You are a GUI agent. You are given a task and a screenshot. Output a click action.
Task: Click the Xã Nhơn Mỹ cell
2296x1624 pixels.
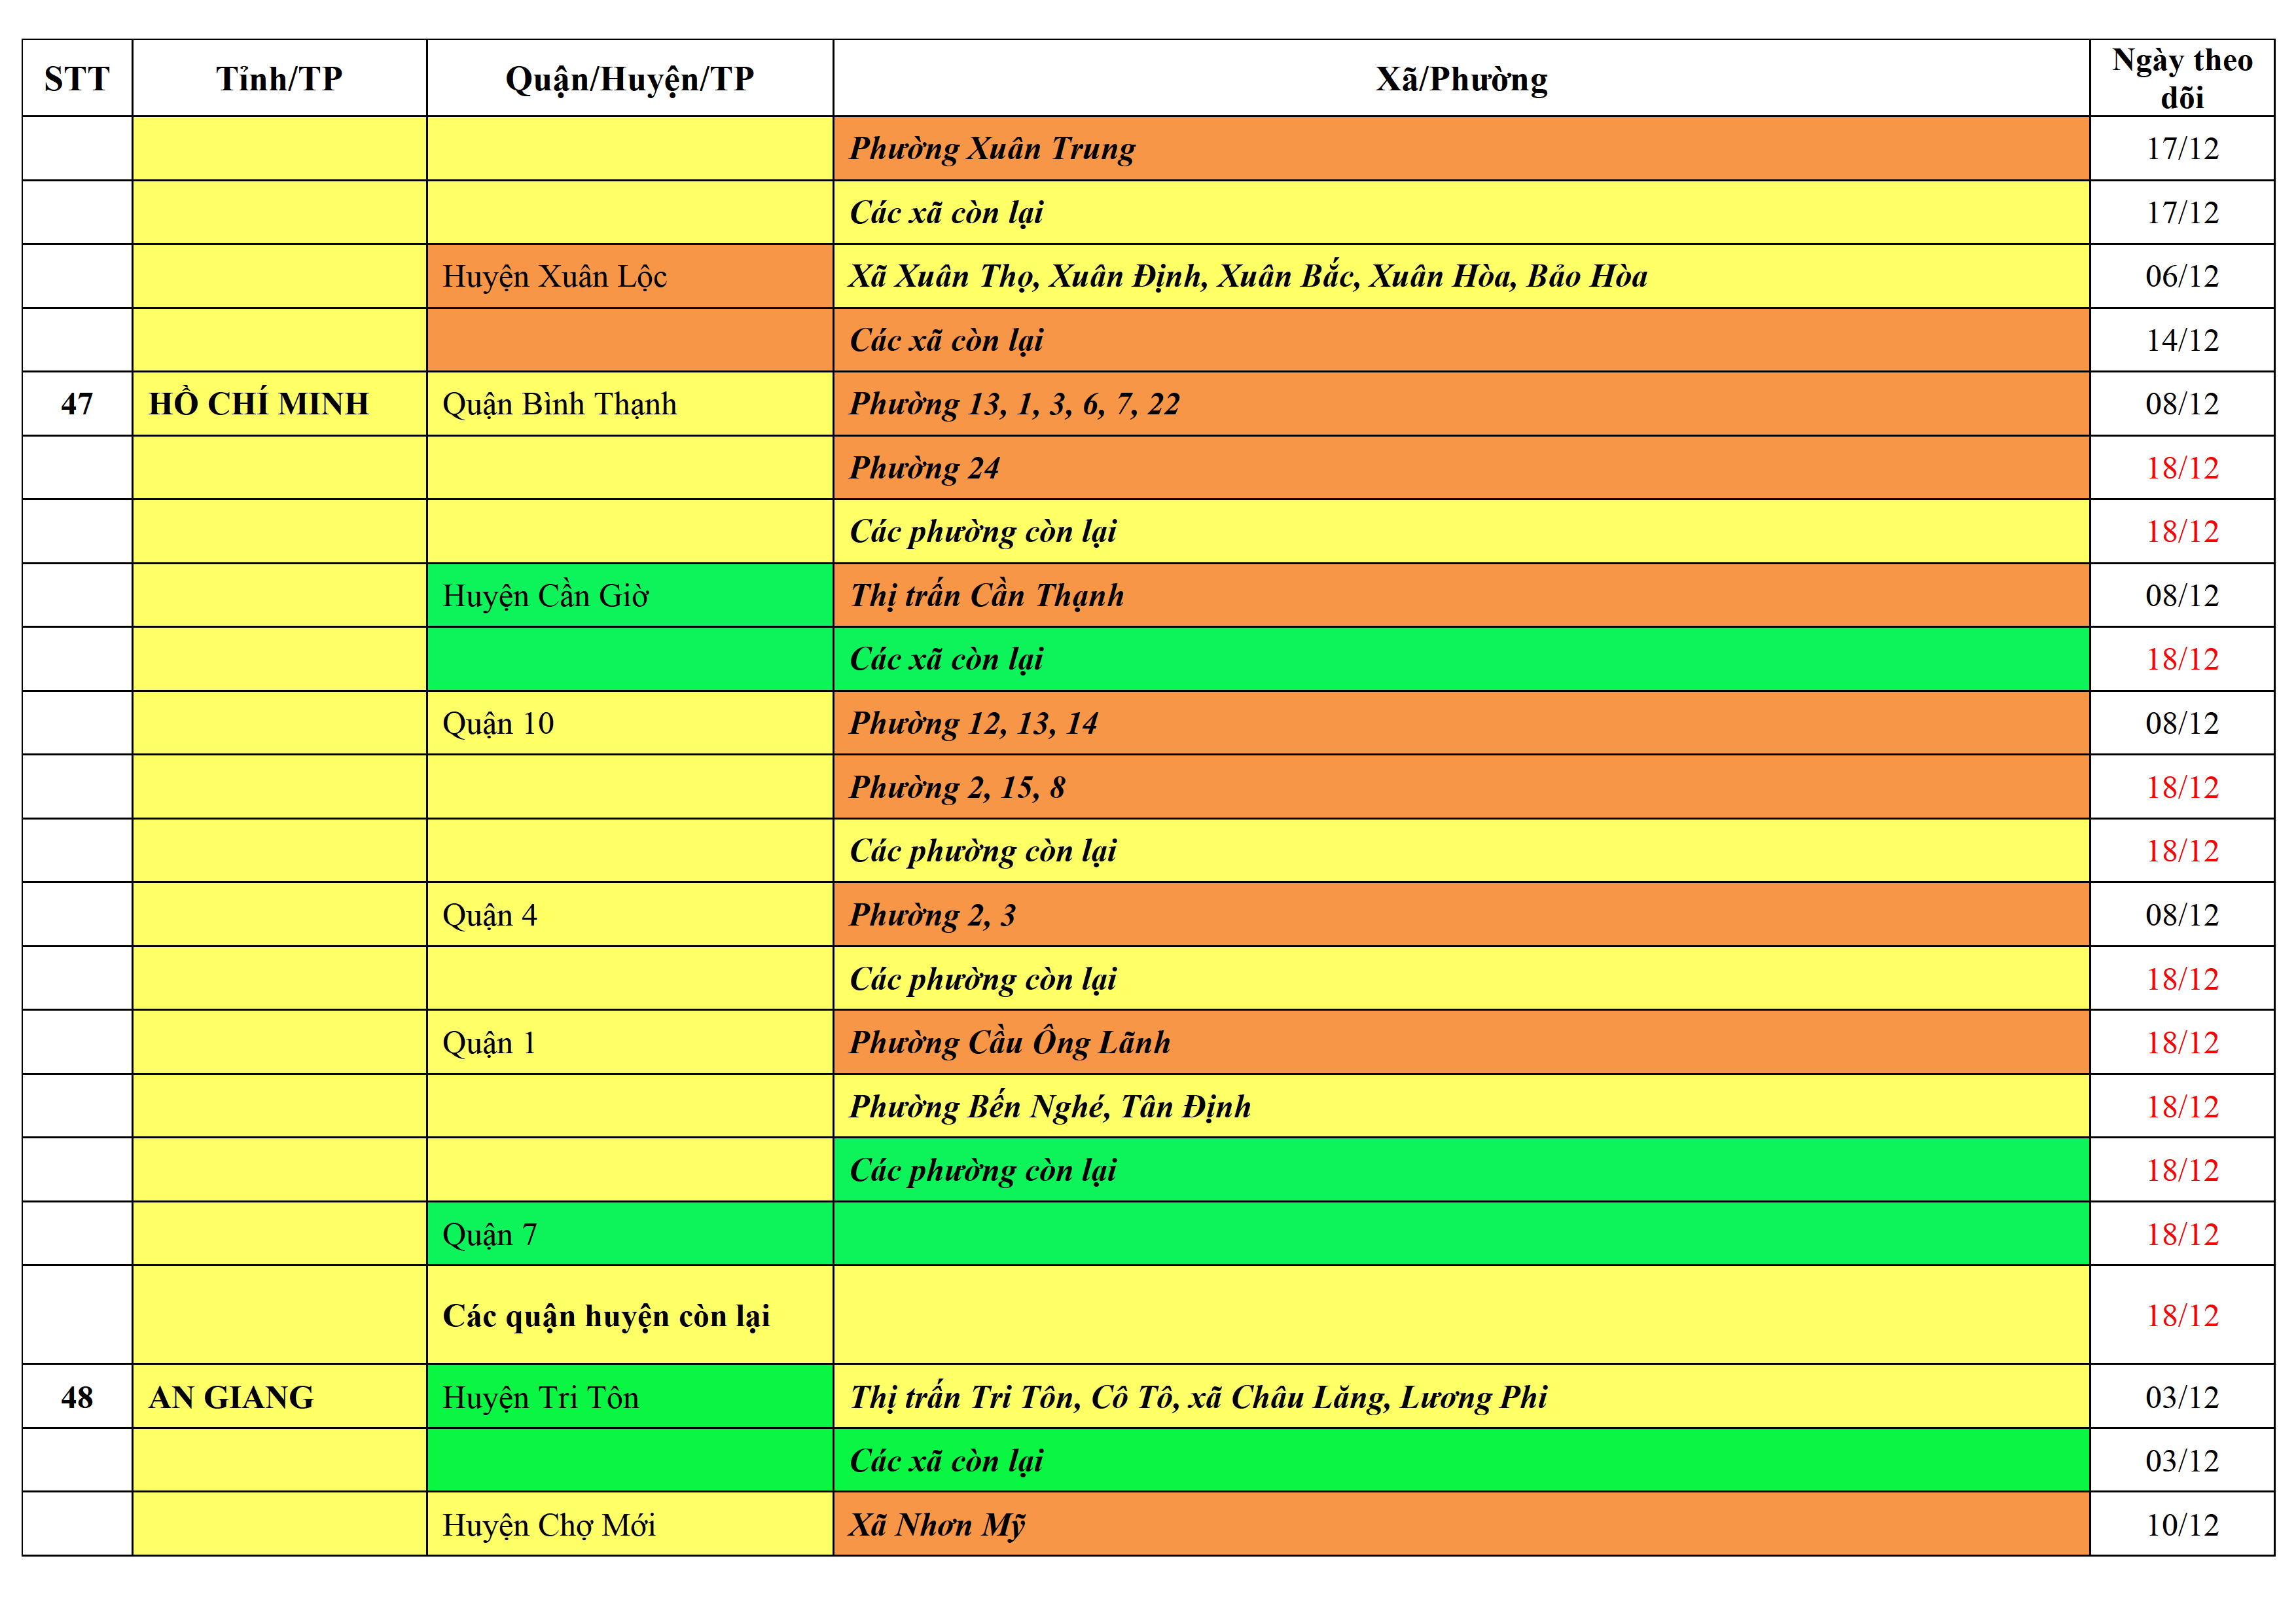click(x=937, y=1525)
